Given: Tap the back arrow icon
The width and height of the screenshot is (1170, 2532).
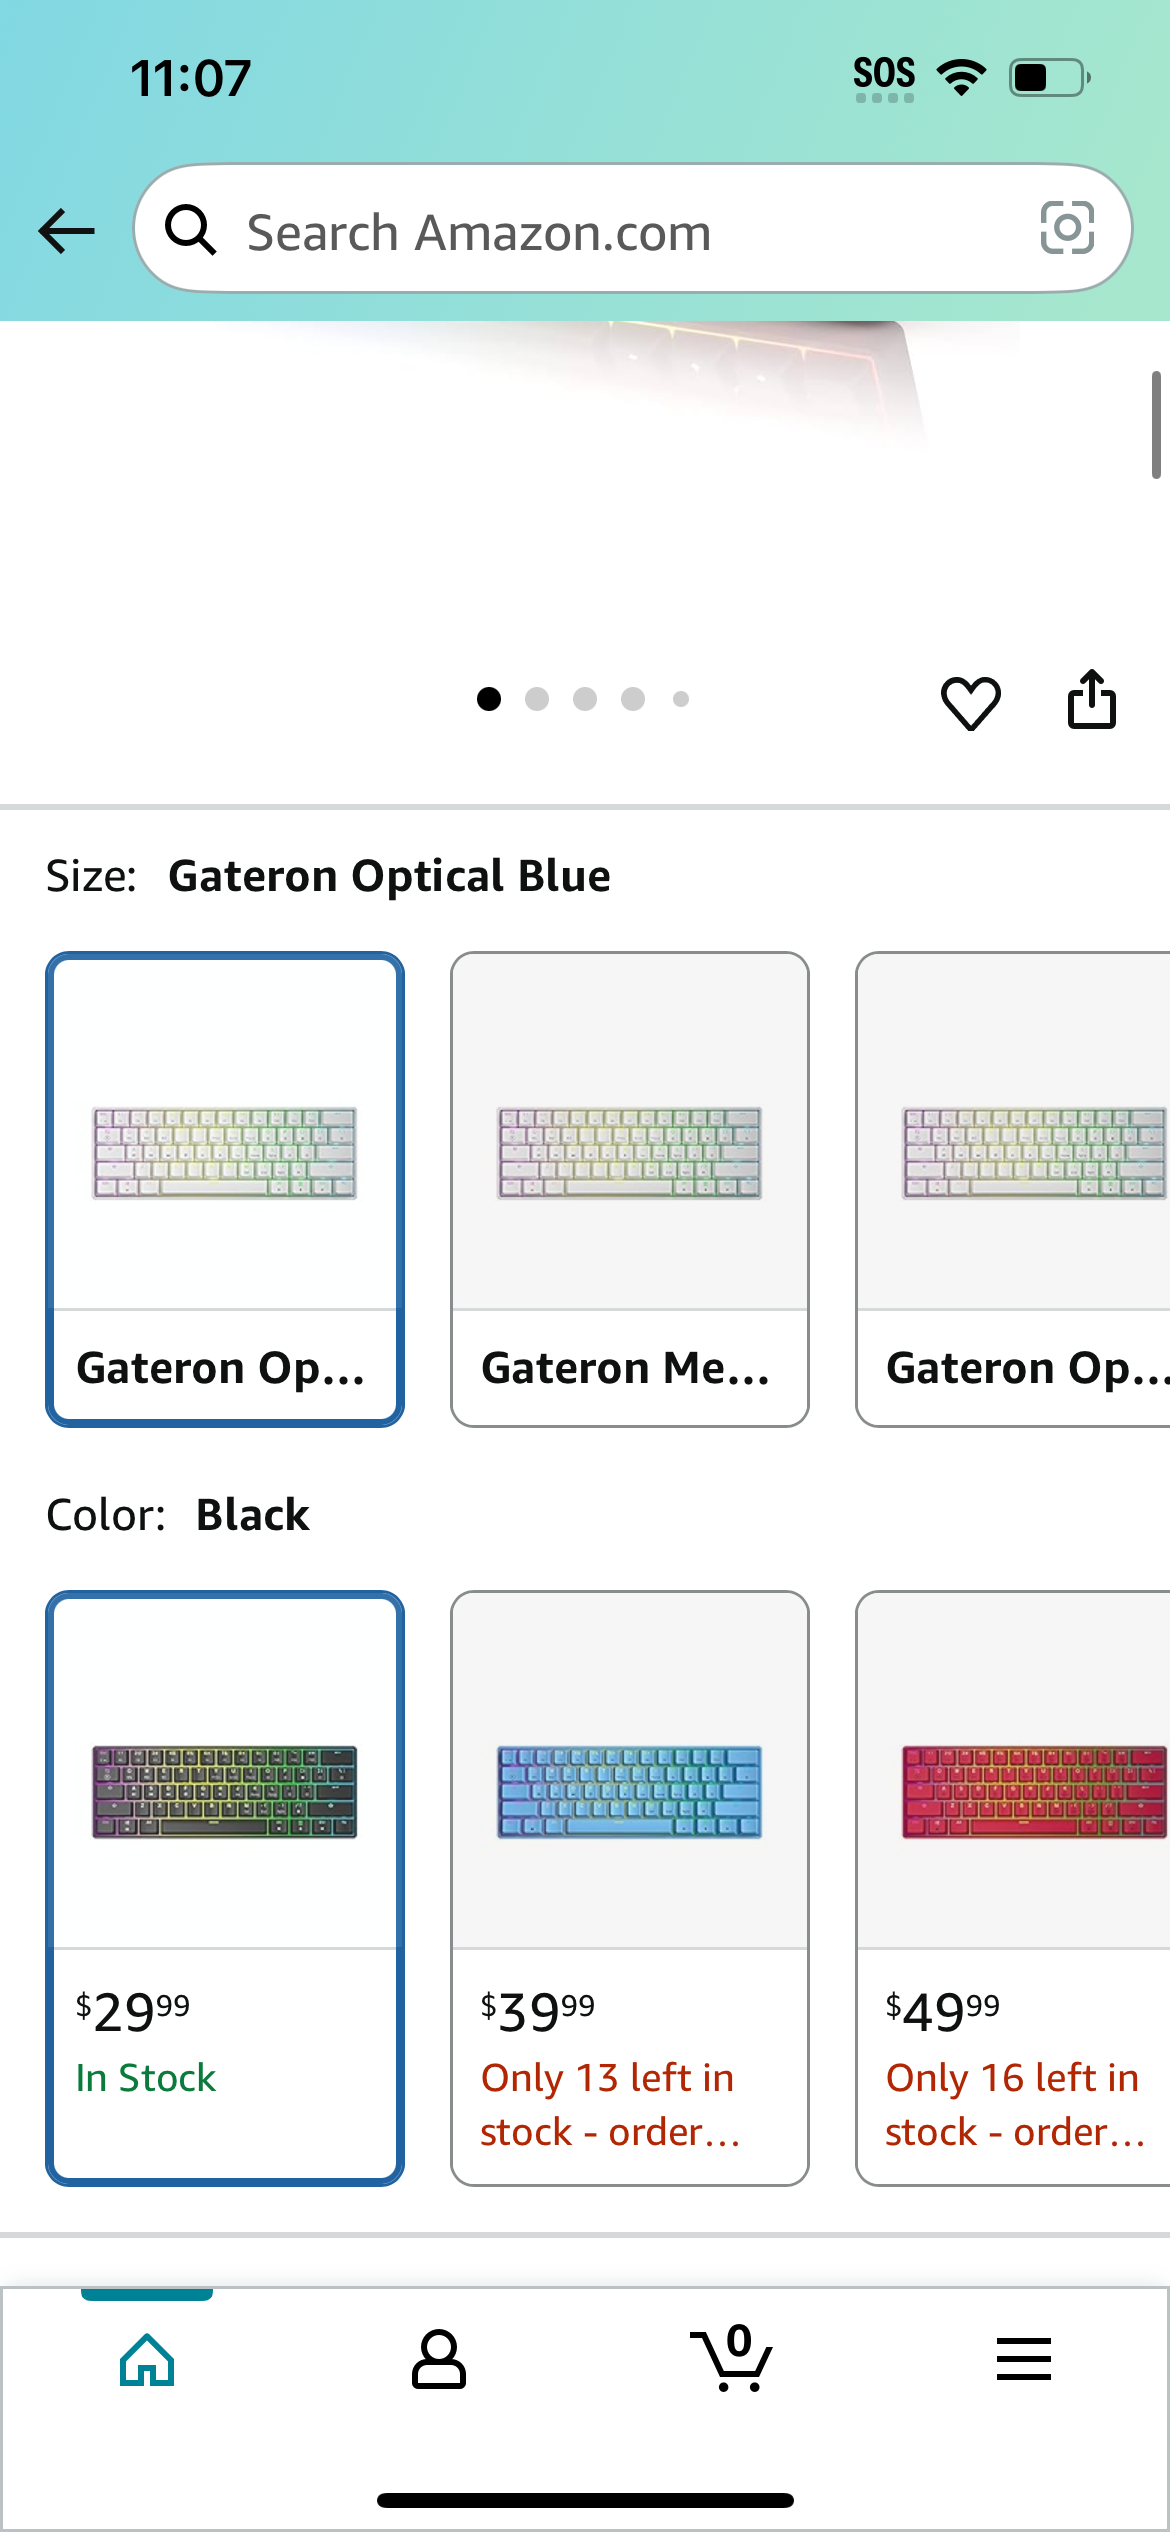Looking at the screenshot, I should [66, 231].
